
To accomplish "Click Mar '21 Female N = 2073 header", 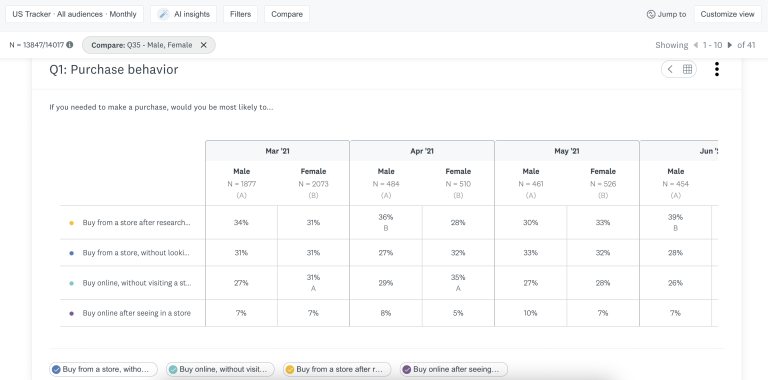I will point(313,183).
